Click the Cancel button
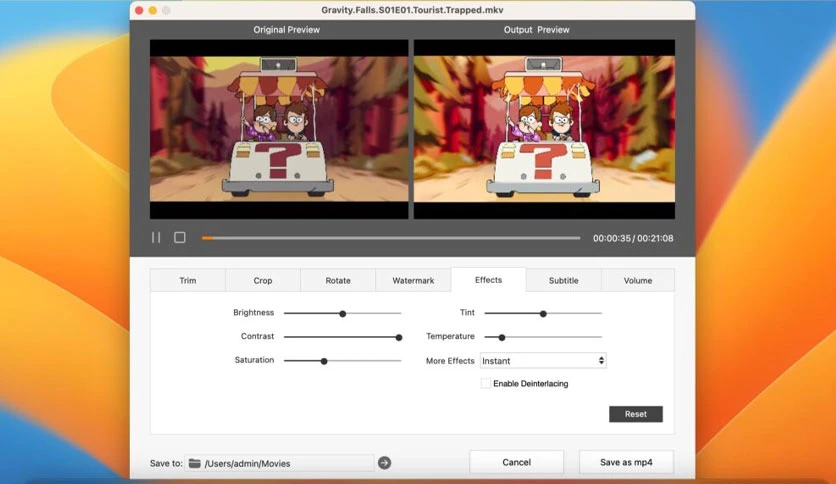This screenshot has width=836, height=484. point(516,462)
